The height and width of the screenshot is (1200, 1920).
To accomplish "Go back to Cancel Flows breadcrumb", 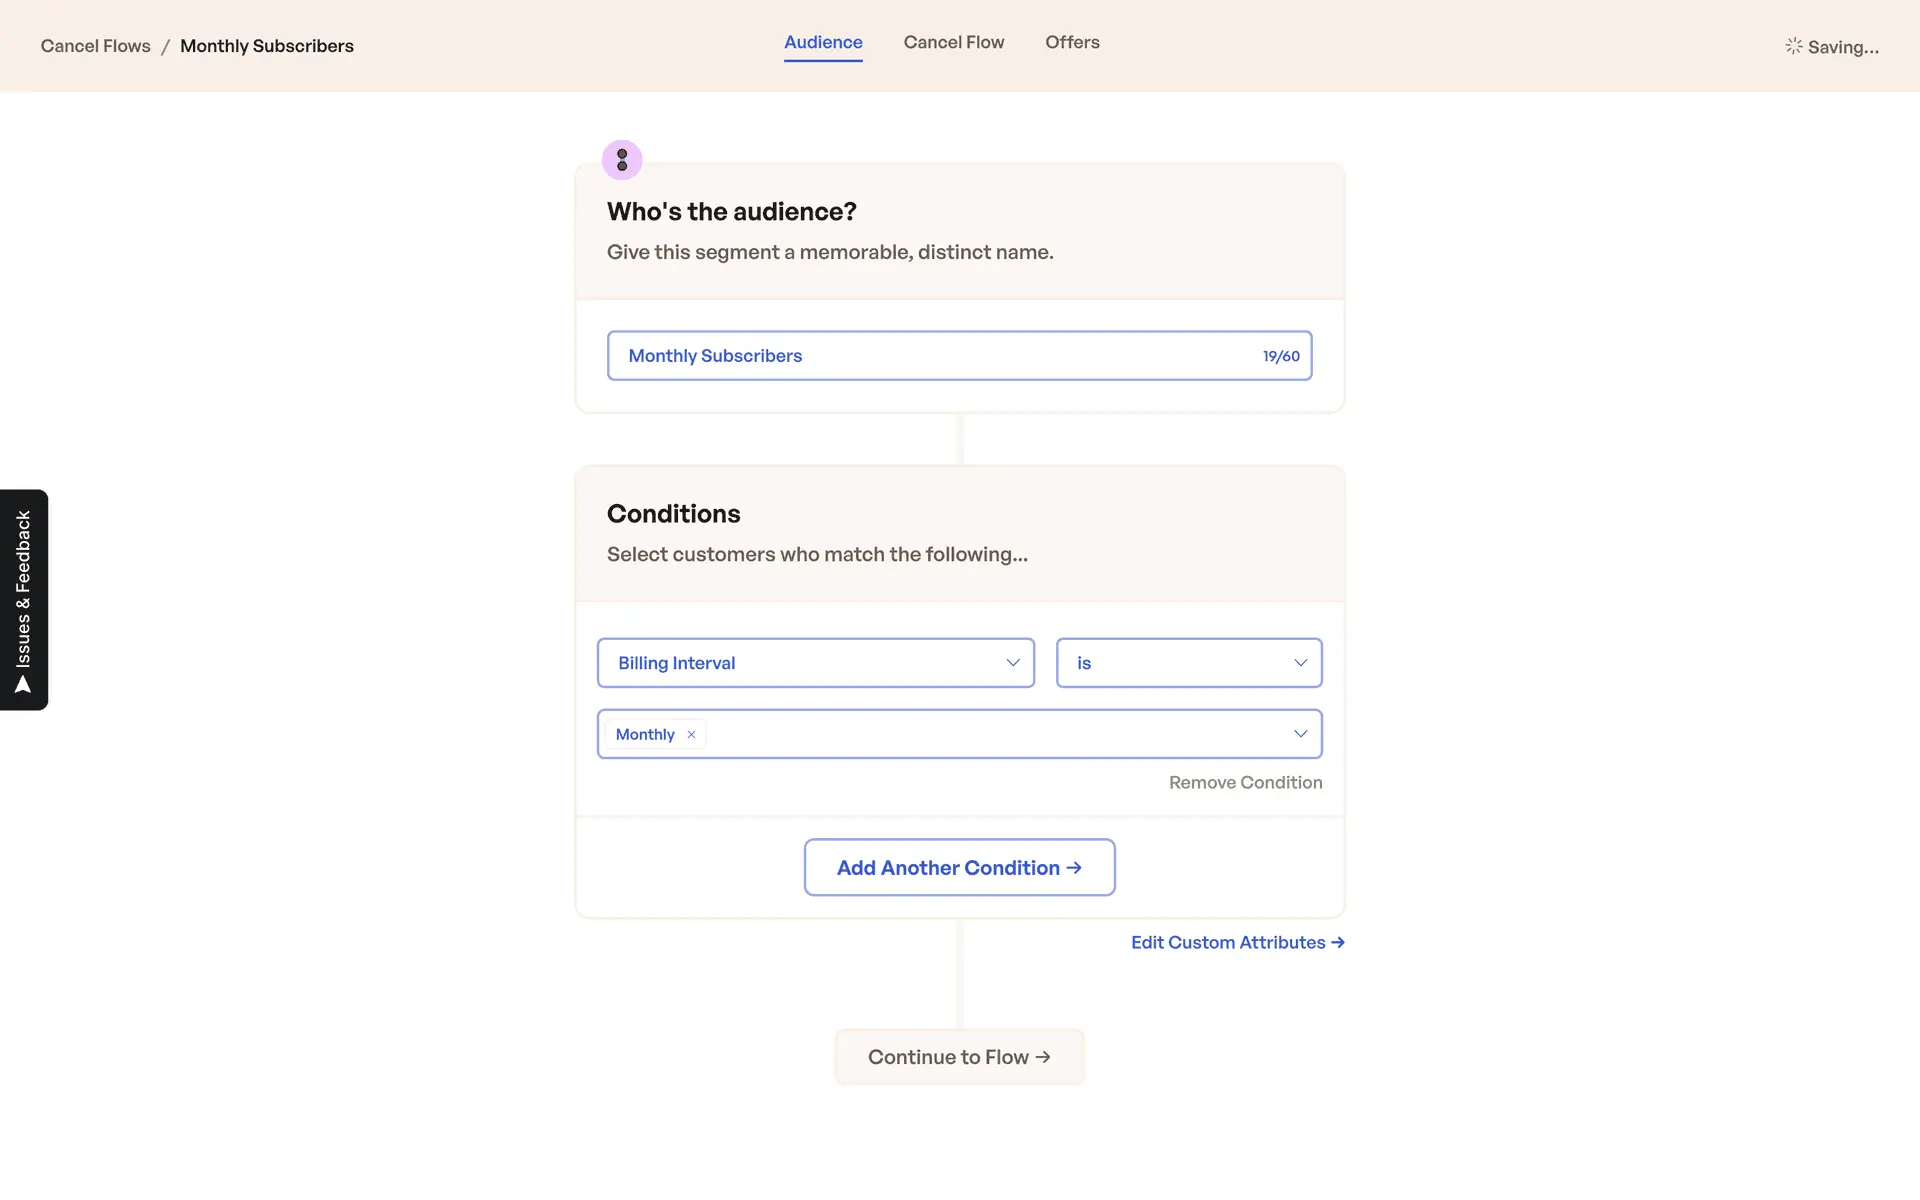I will [x=95, y=46].
